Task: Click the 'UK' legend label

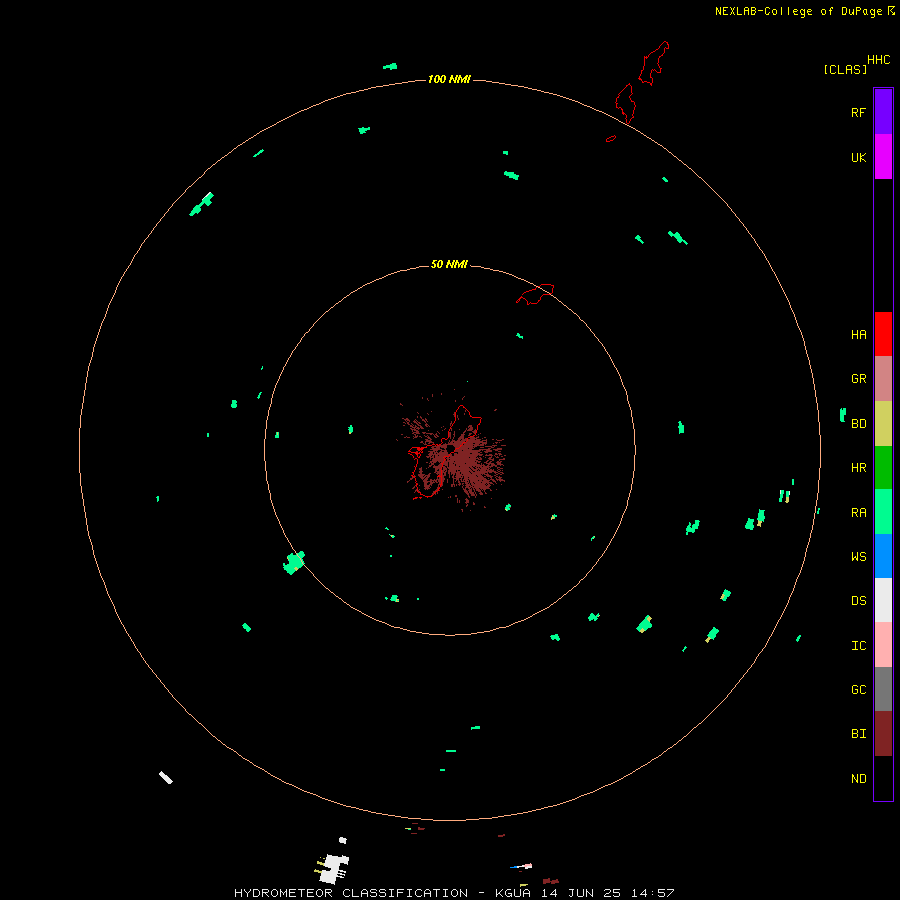Action: pos(858,157)
